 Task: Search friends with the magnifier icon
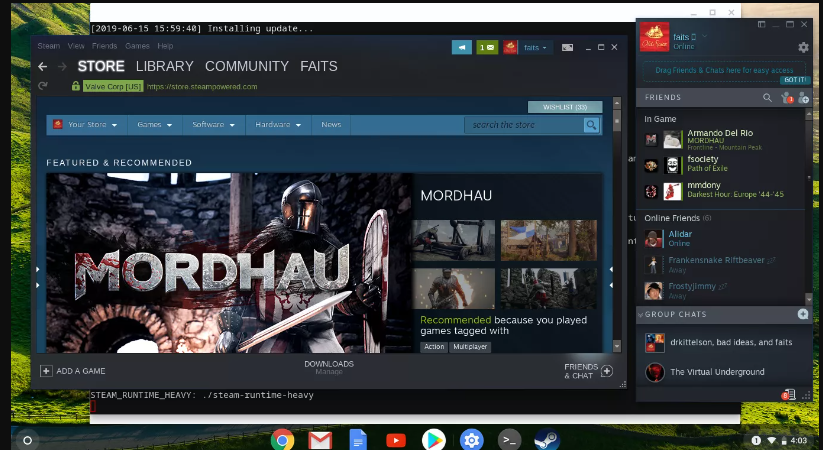(x=767, y=98)
